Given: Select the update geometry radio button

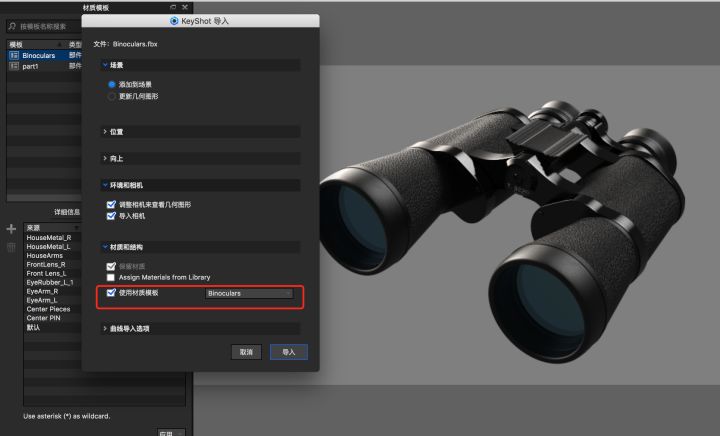Looking at the screenshot, I should [x=112, y=96].
